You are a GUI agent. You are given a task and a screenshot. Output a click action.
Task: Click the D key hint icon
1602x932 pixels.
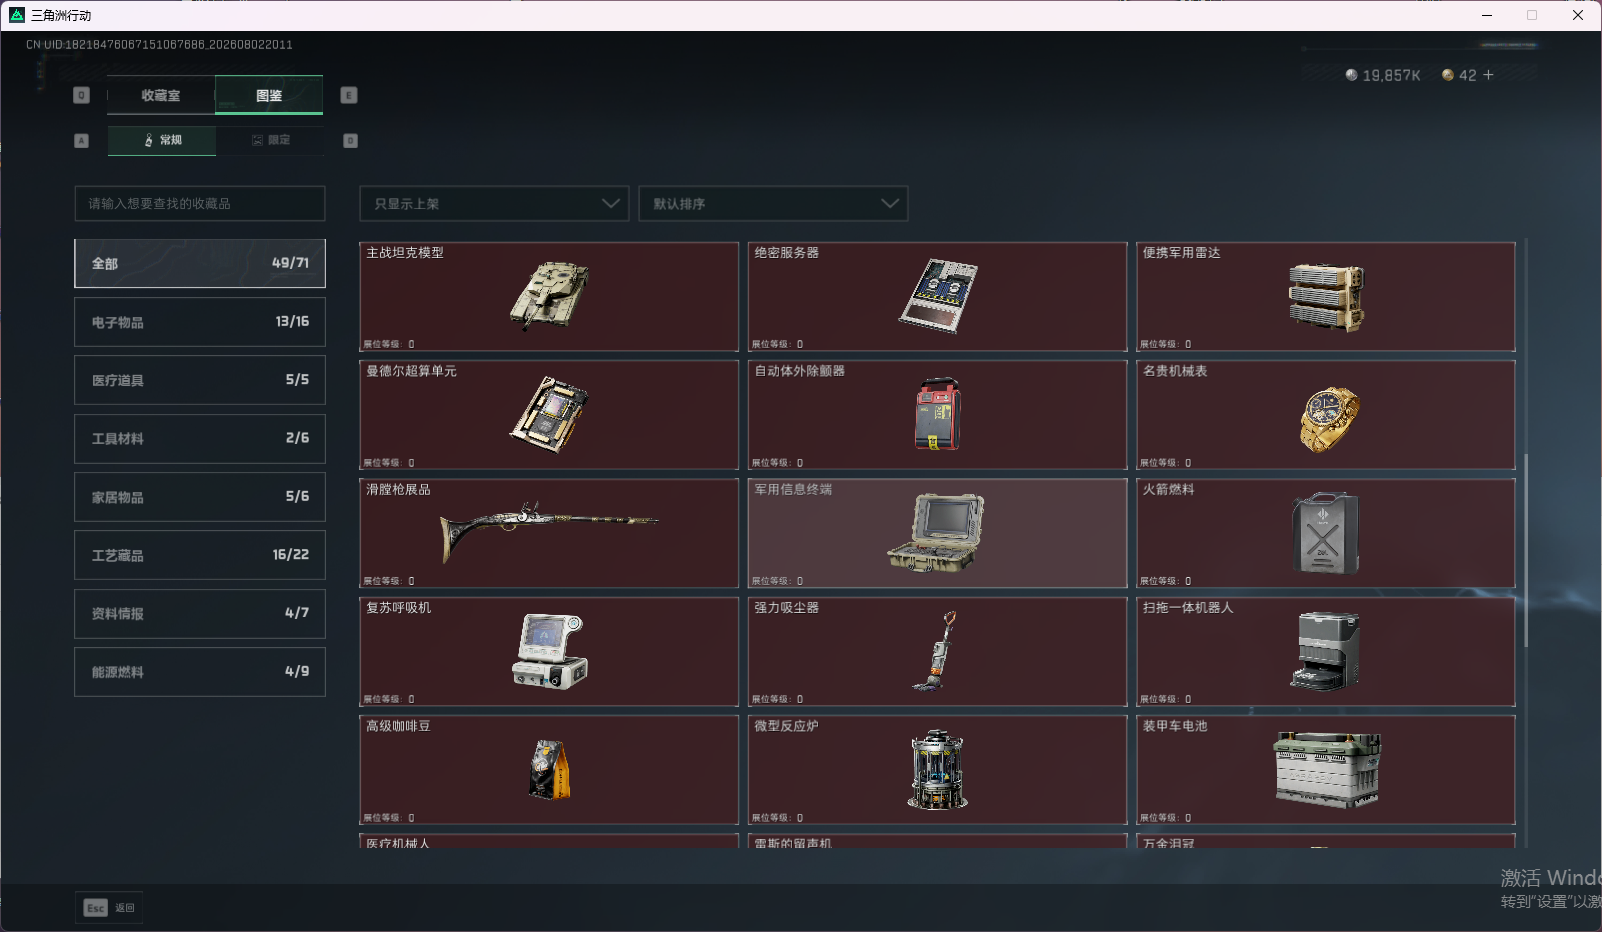tap(351, 141)
